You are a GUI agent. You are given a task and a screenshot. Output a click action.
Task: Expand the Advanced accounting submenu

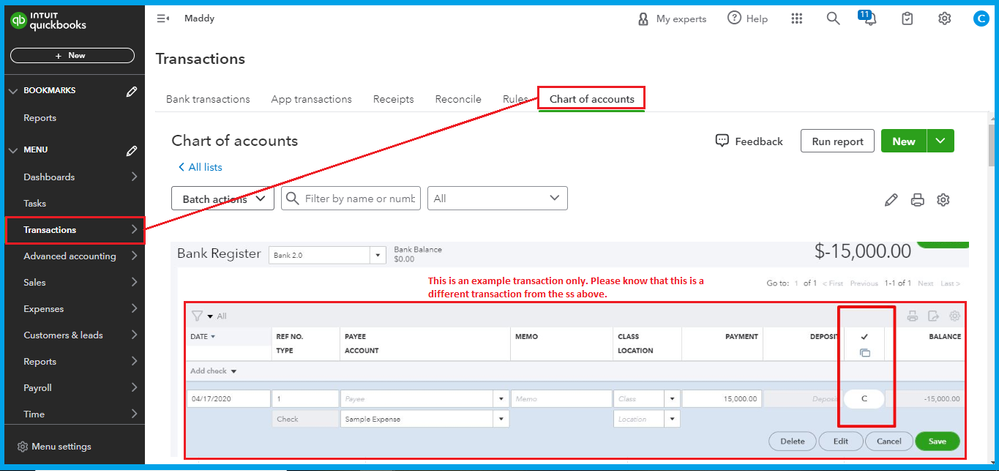(134, 256)
